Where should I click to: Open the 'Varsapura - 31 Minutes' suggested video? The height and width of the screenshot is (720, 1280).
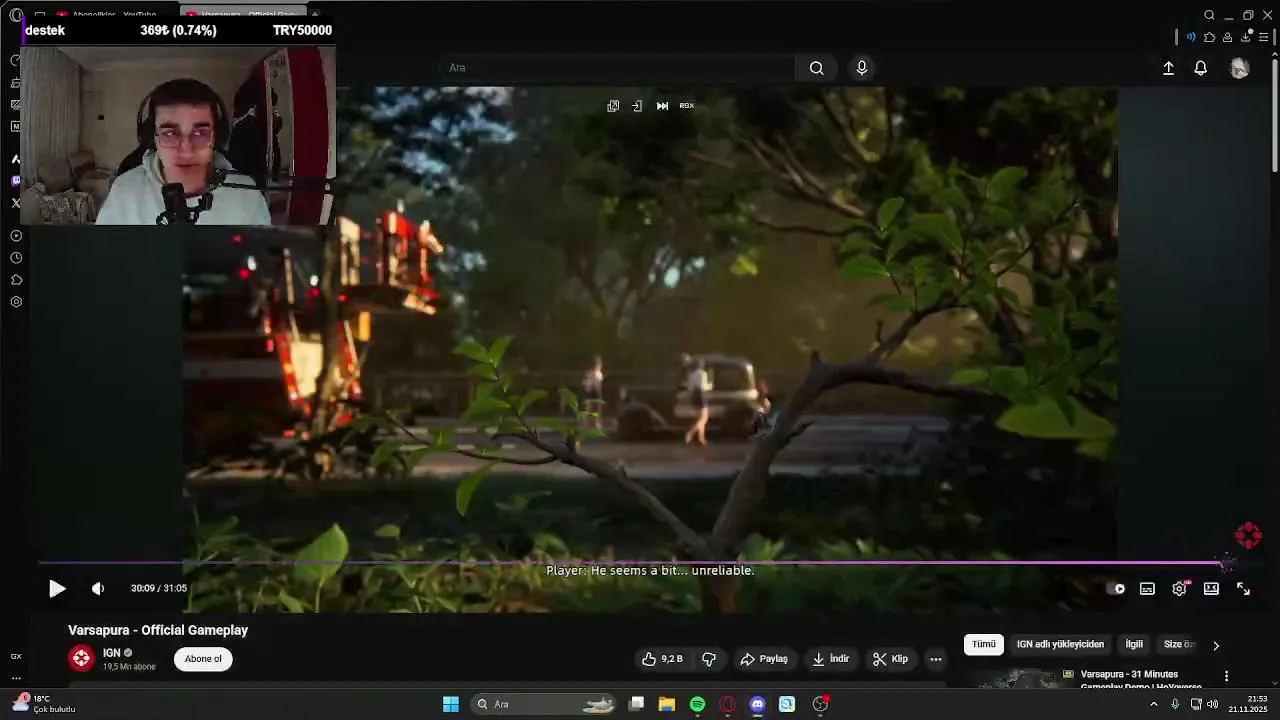[x=1141, y=680]
